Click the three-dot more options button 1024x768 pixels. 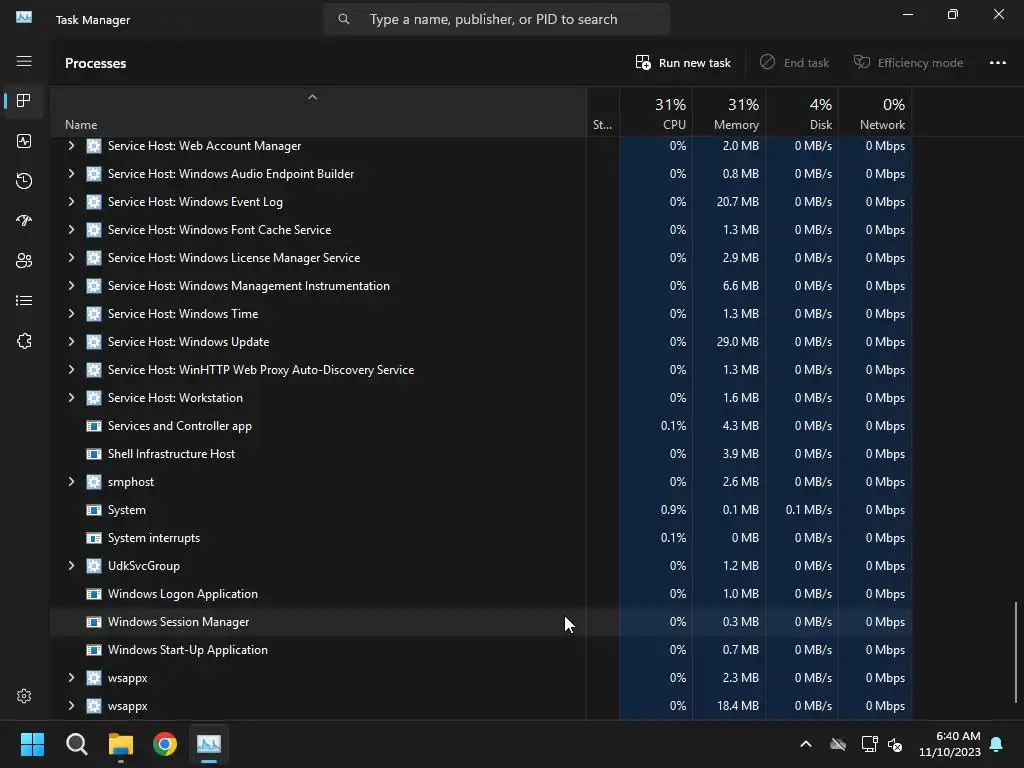[997, 63]
